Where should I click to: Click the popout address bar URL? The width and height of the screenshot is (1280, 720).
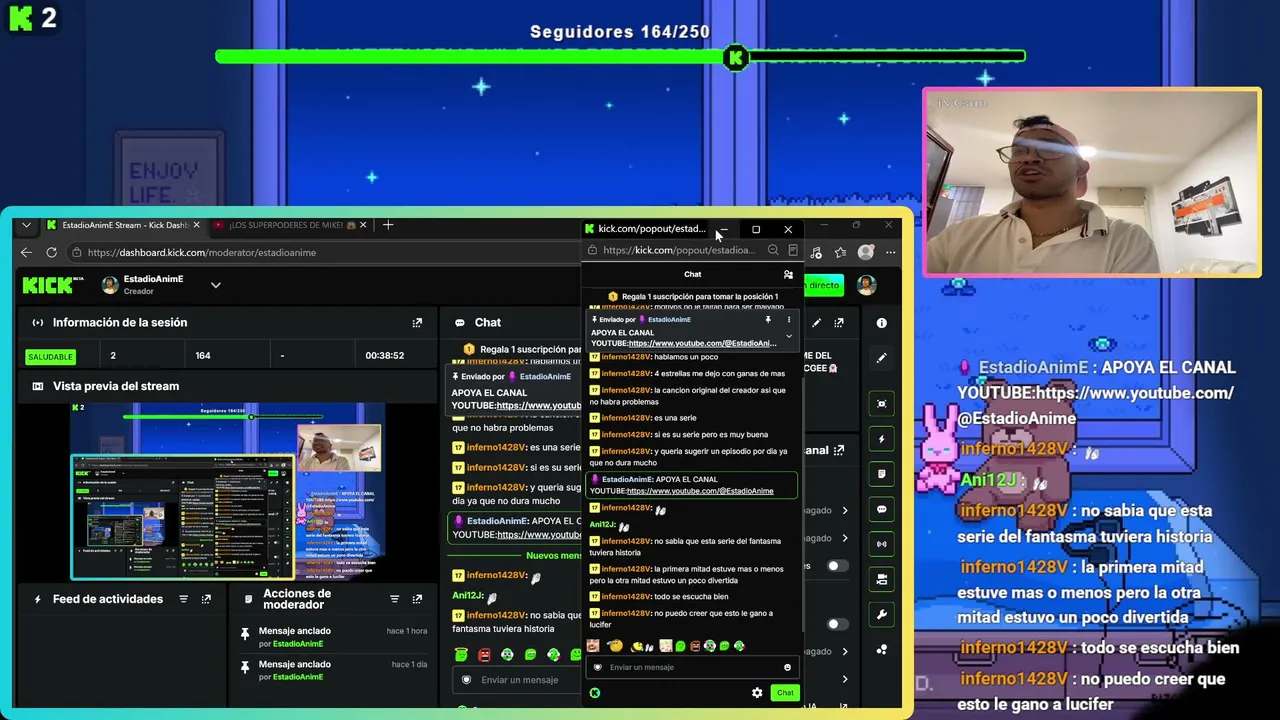[x=679, y=251]
